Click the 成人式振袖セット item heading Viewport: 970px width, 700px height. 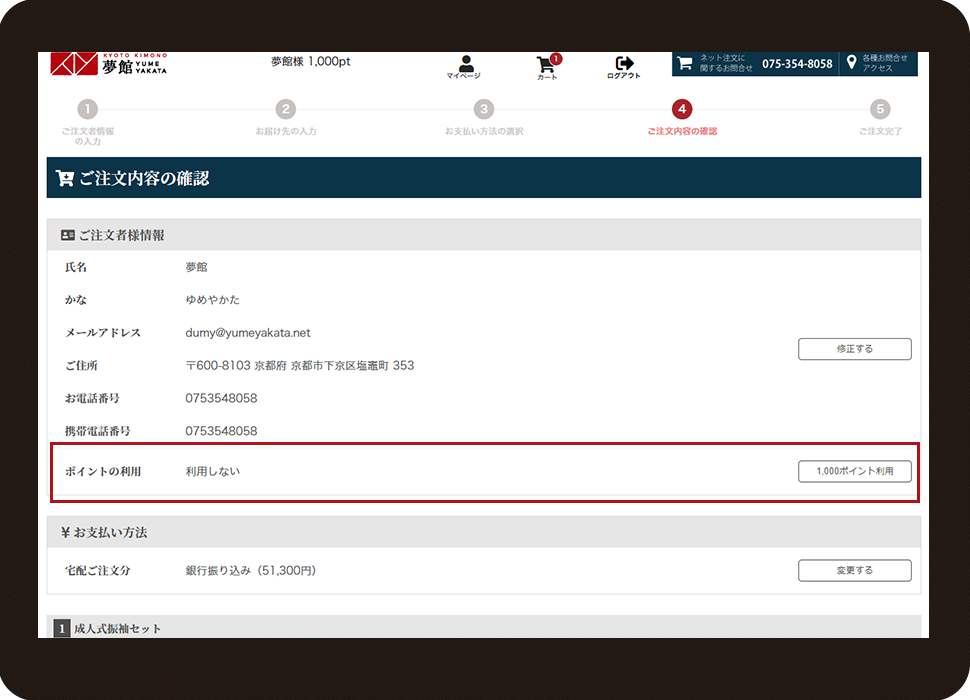click(118, 629)
